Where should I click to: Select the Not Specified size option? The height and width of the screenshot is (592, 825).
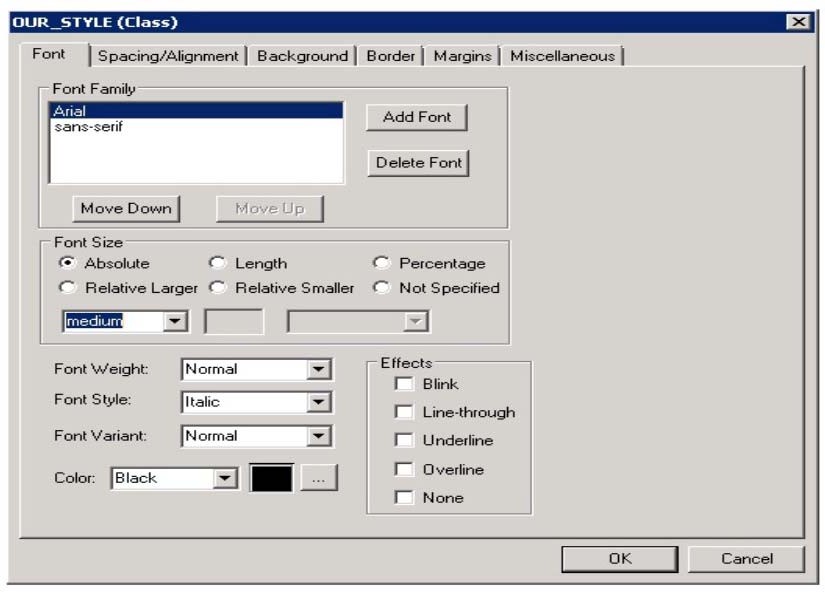pos(381,288)
